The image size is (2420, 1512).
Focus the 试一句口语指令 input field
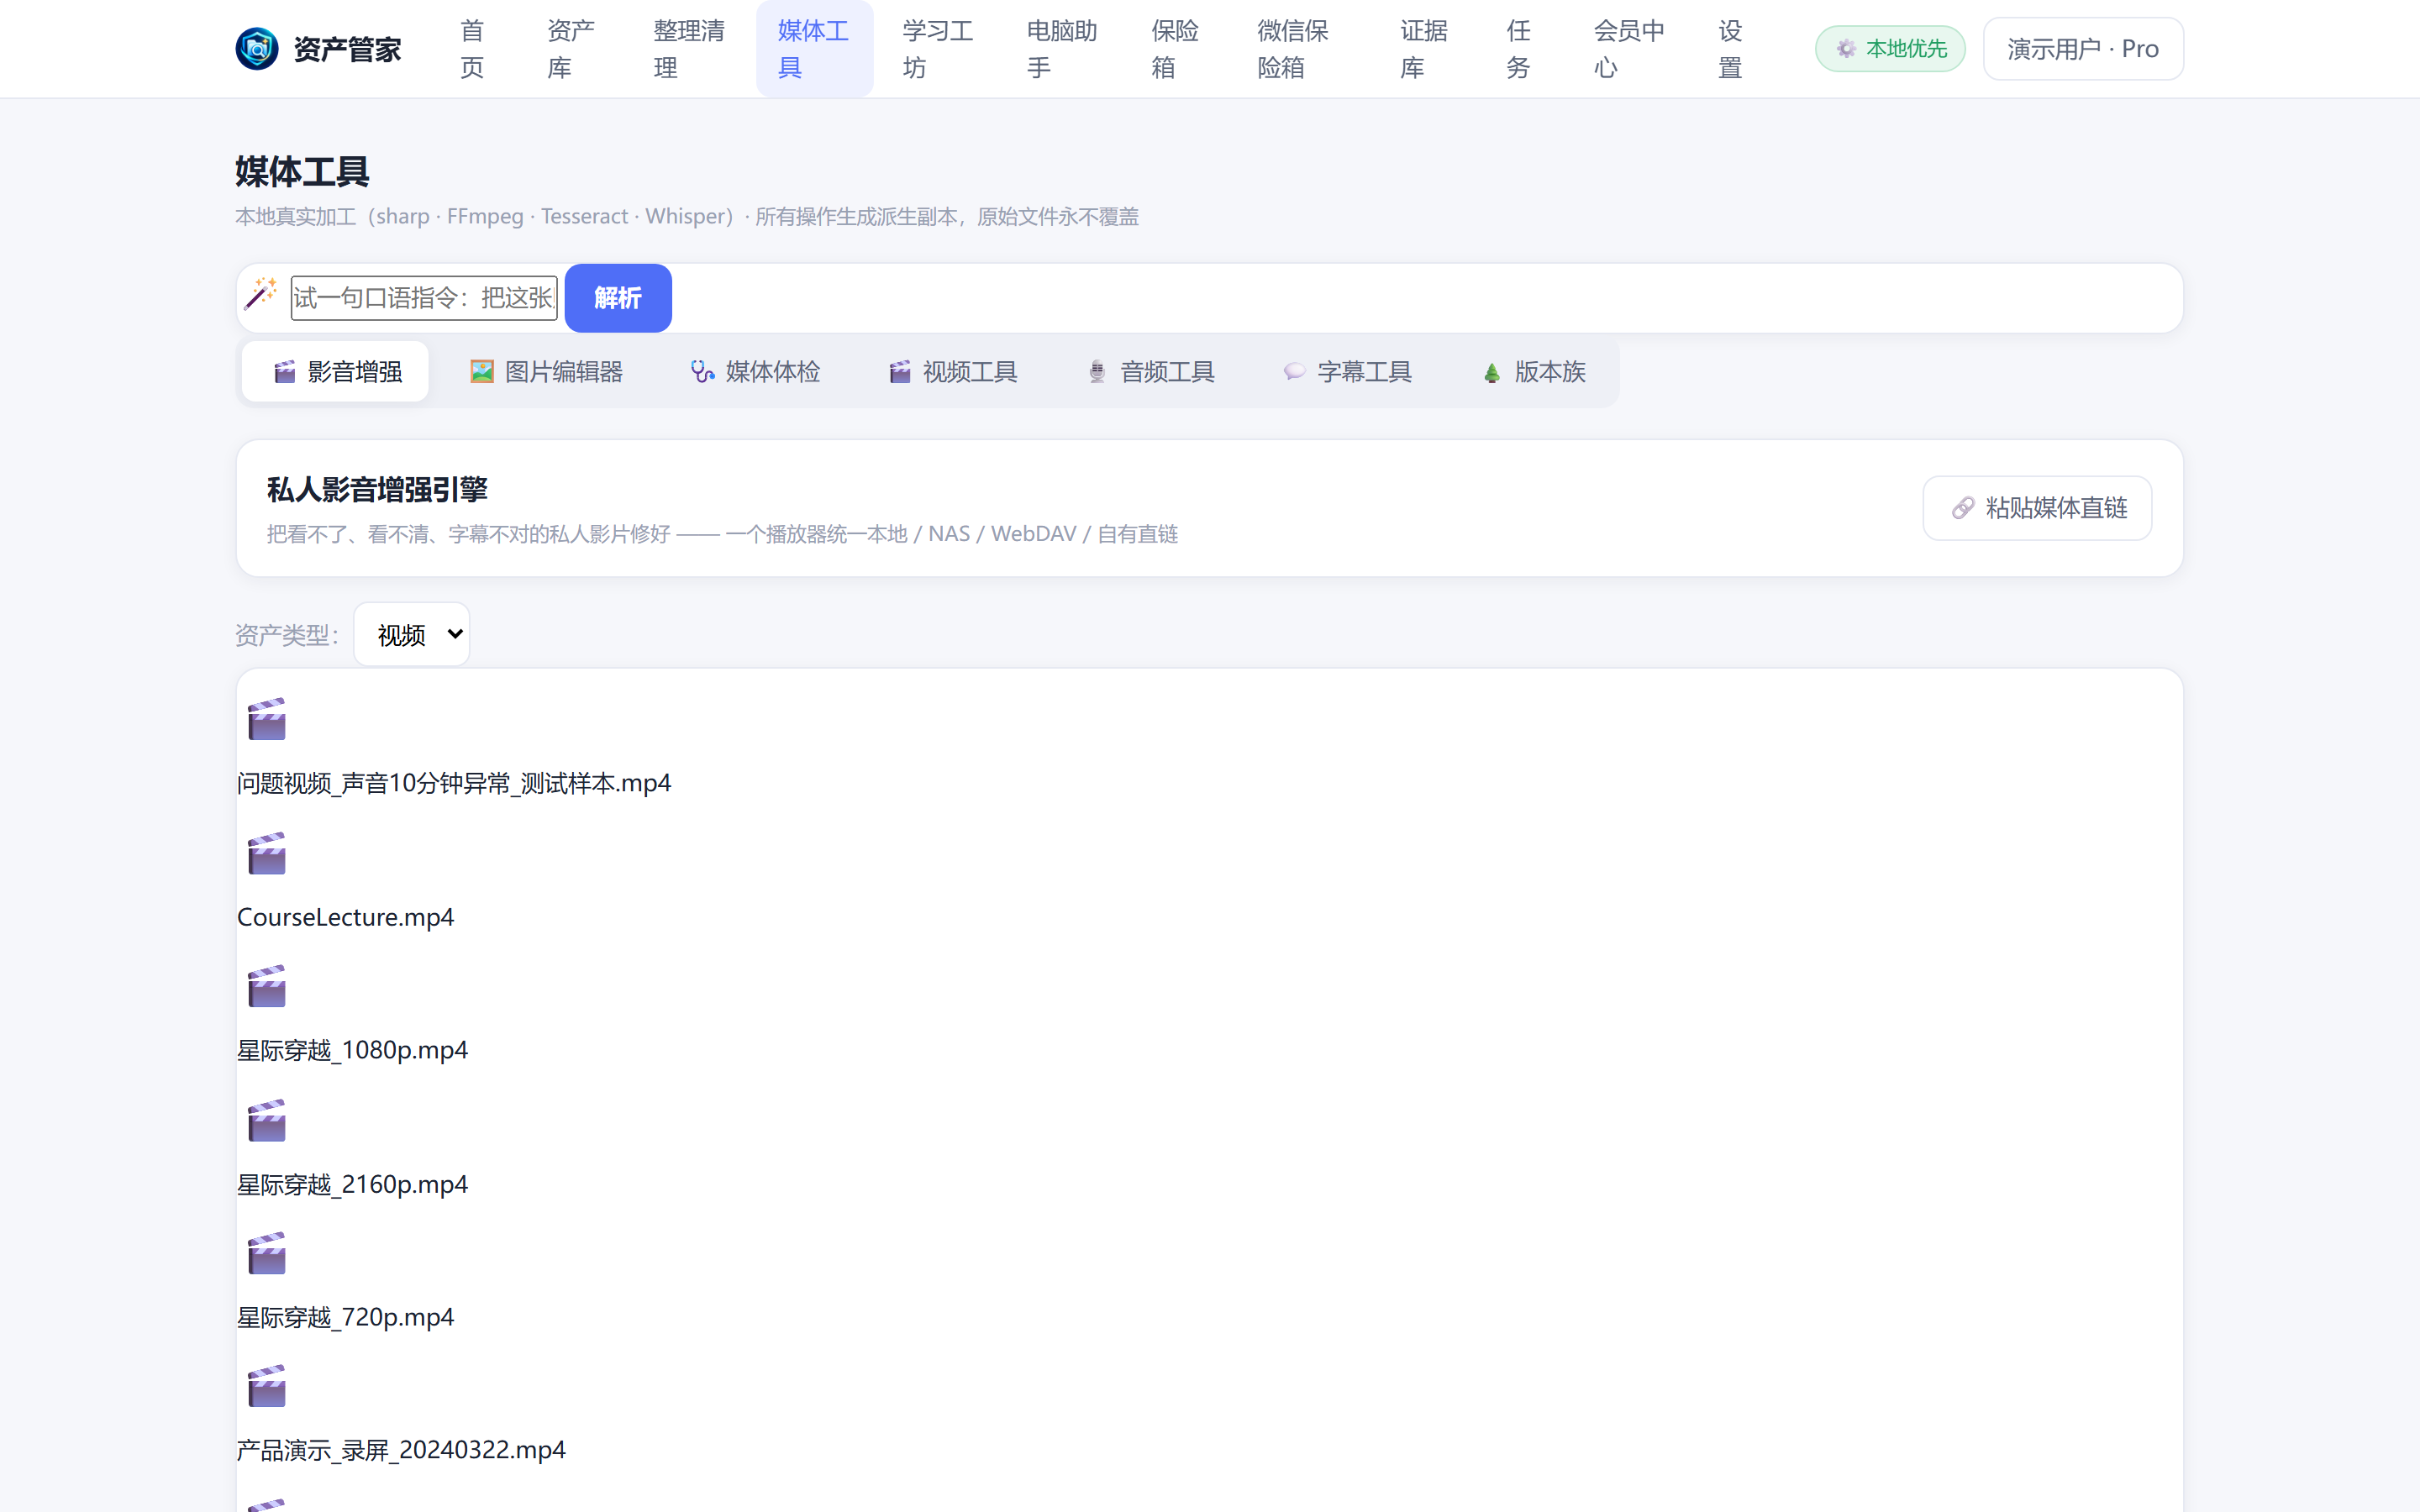pos(424,298)
